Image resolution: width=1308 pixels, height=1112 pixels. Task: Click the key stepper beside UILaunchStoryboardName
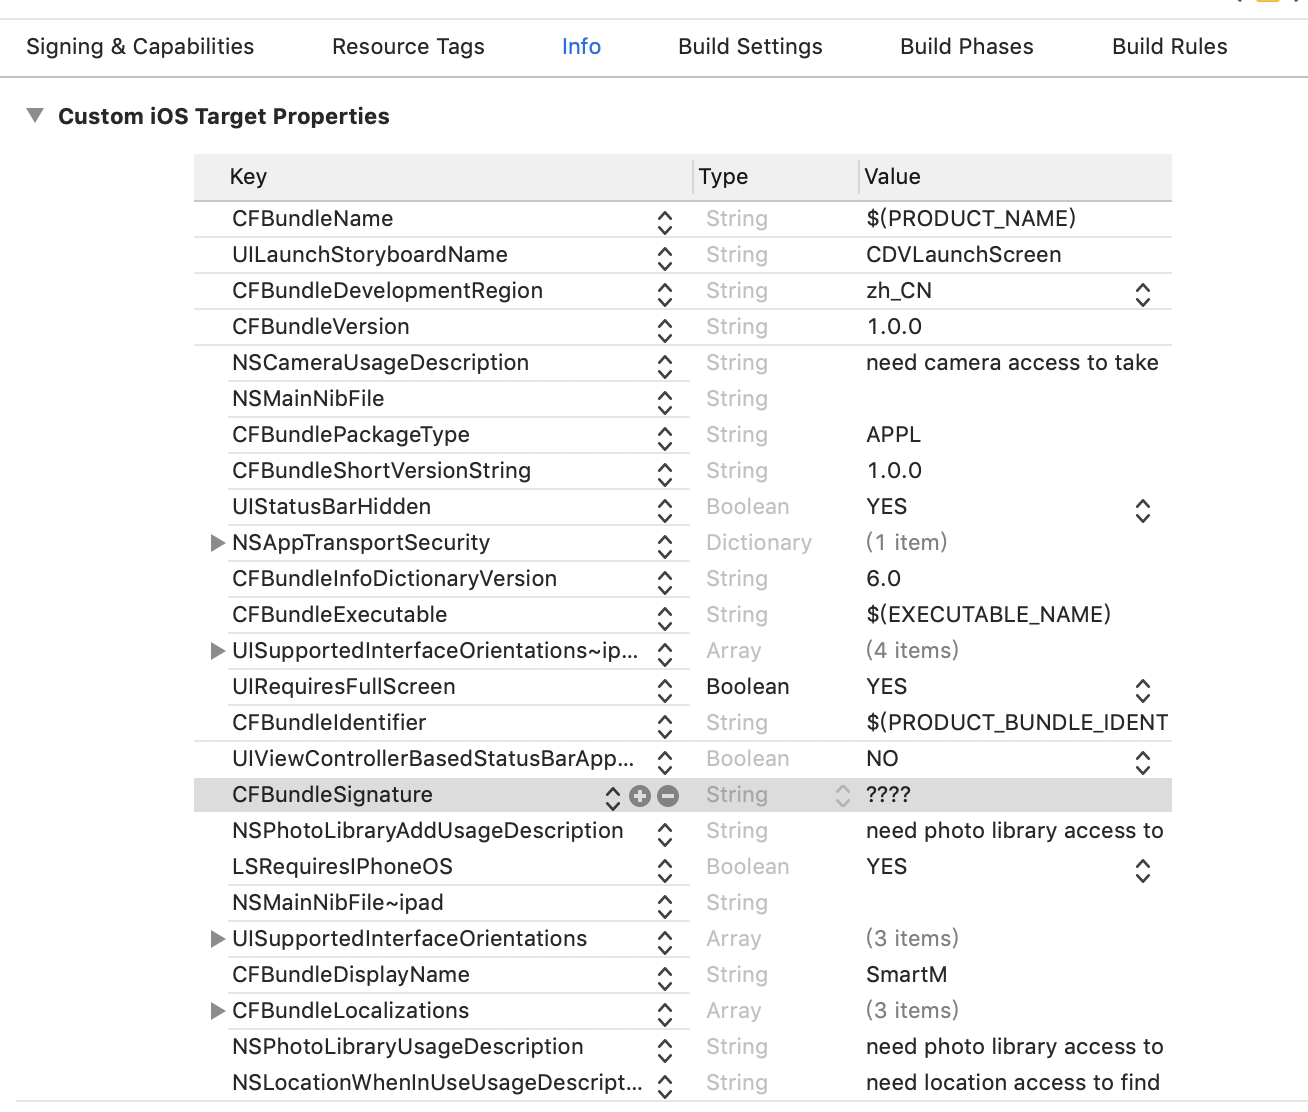tap(664, 255)
